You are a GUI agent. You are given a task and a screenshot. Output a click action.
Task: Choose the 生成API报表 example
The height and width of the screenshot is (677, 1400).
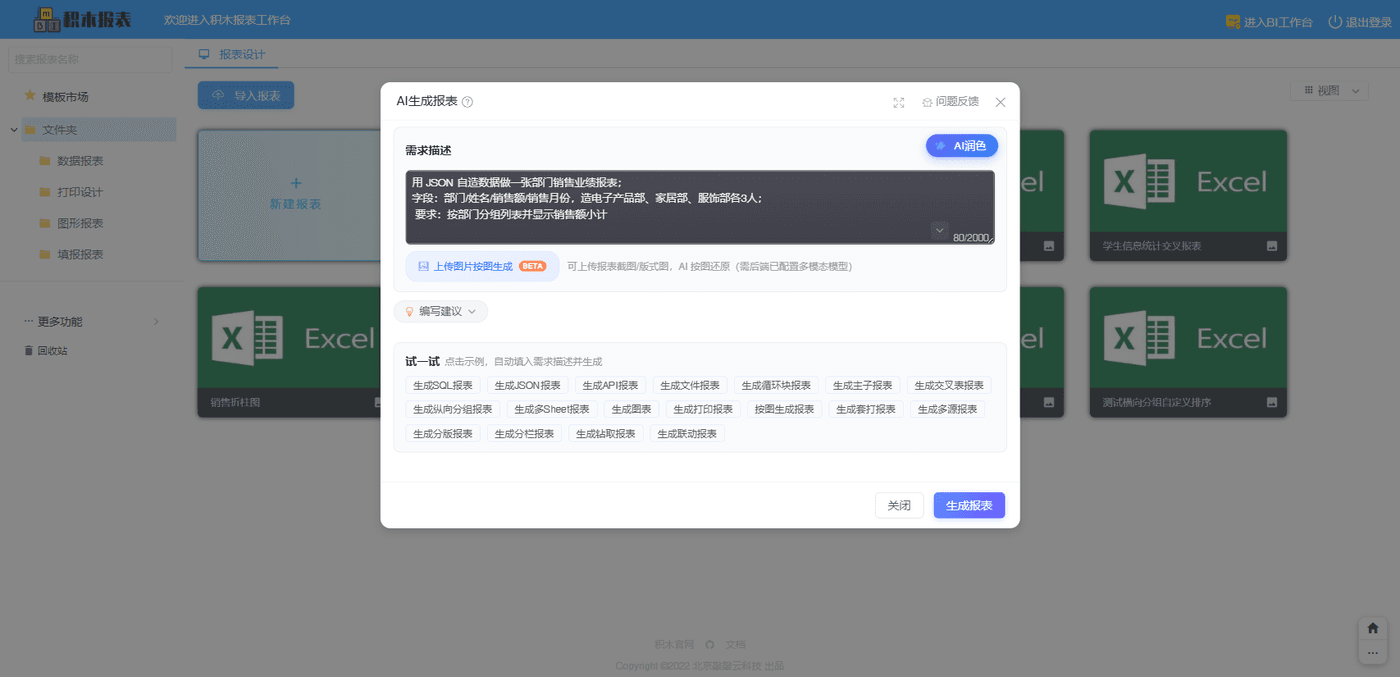610,385
